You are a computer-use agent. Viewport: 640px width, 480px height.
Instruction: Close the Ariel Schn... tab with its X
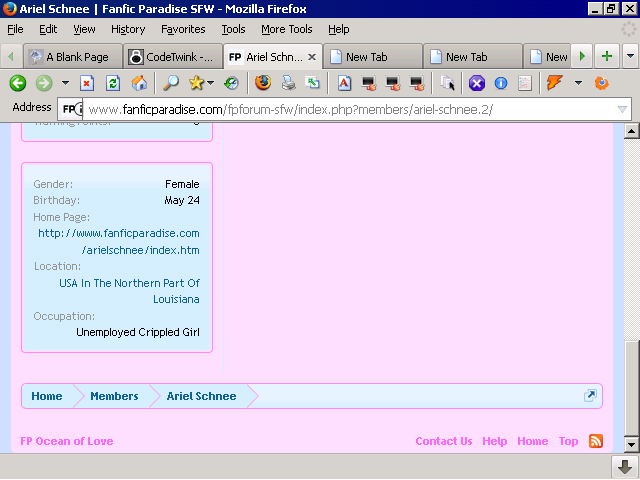click(x=312, y=57)
